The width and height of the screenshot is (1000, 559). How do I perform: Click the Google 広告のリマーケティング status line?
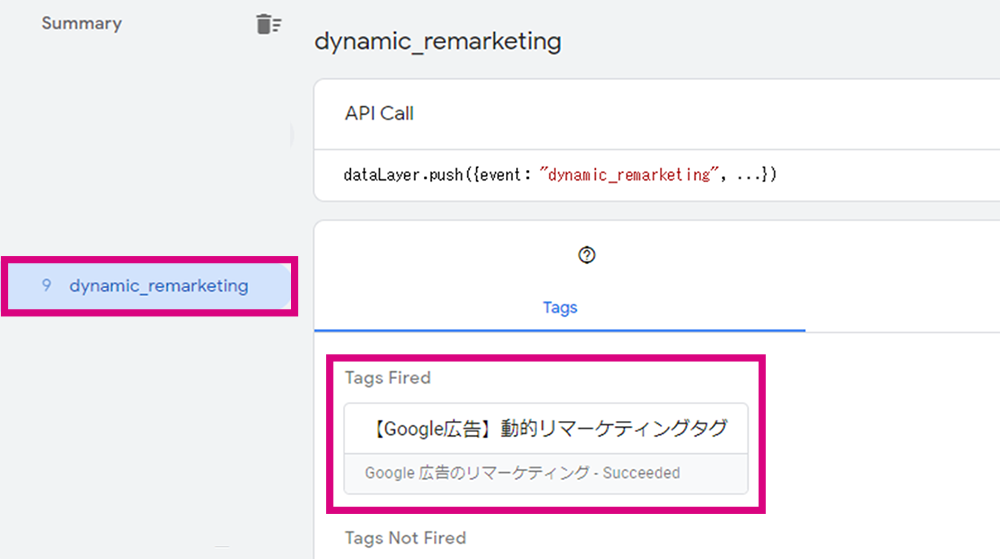522,473
